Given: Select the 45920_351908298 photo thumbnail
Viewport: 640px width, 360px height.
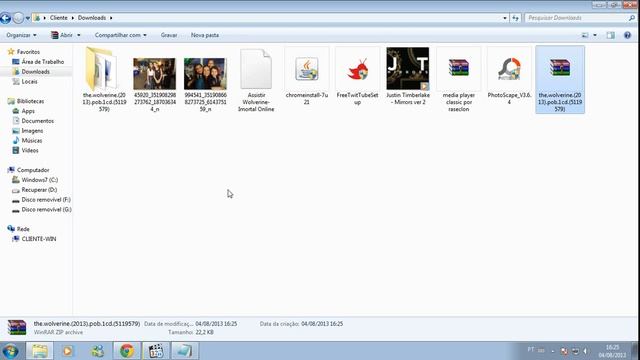Looking at the screenshot, I should click(x=154, y=73).
